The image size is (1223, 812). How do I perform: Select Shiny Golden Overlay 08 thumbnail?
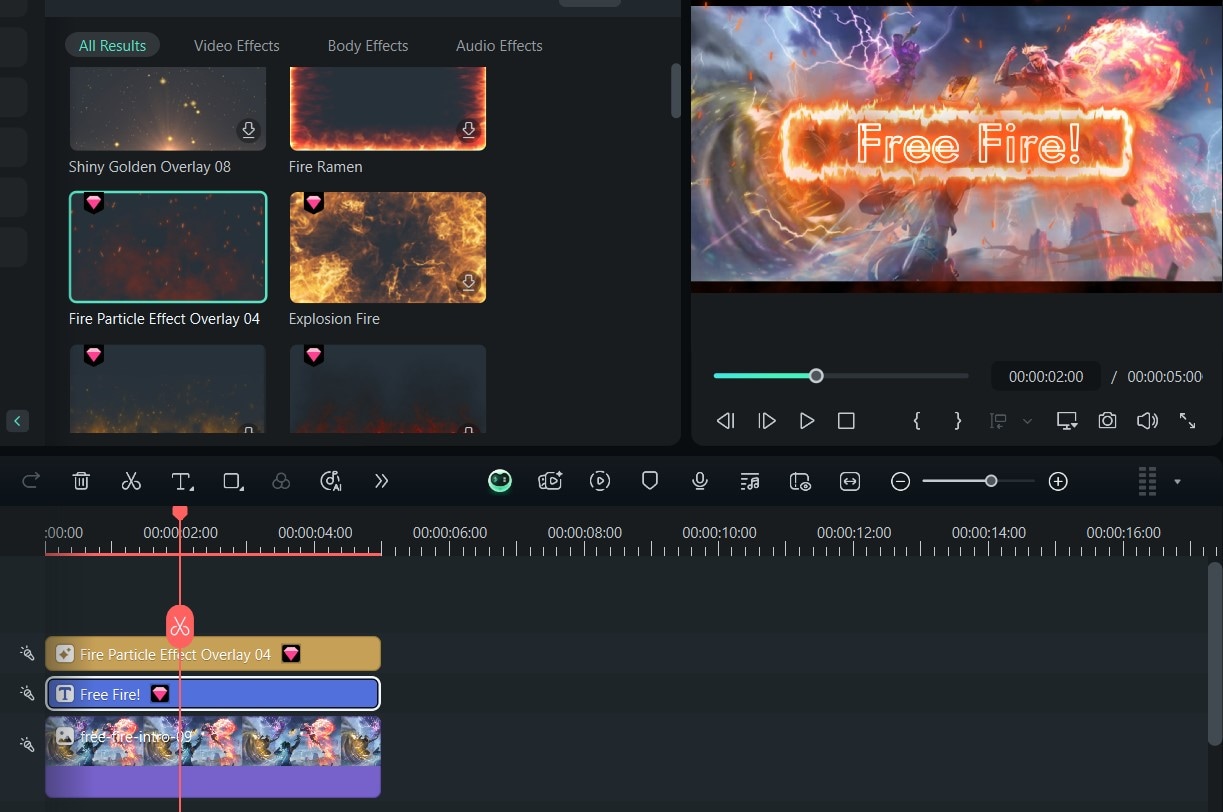click(168, 108)
